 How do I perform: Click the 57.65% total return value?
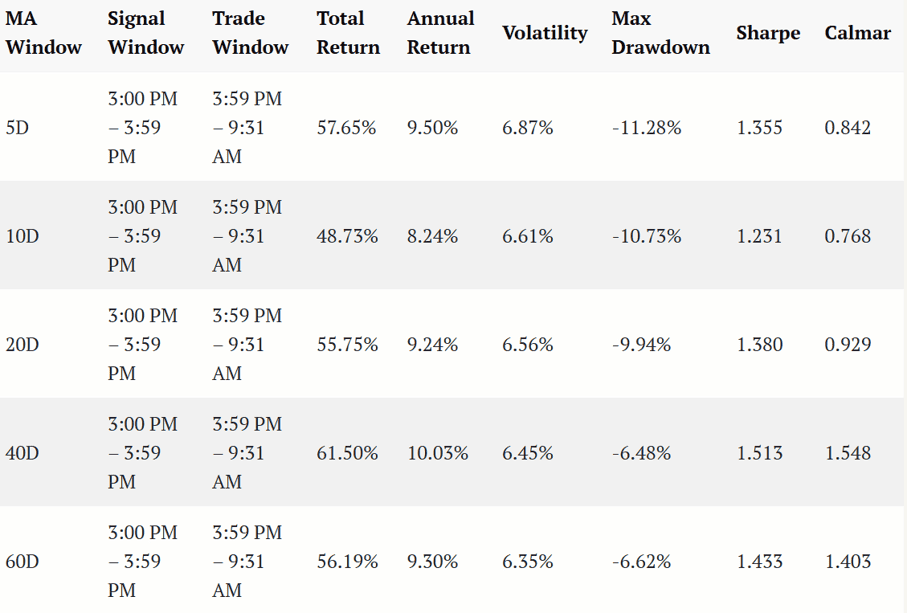[x=346, y=127]
